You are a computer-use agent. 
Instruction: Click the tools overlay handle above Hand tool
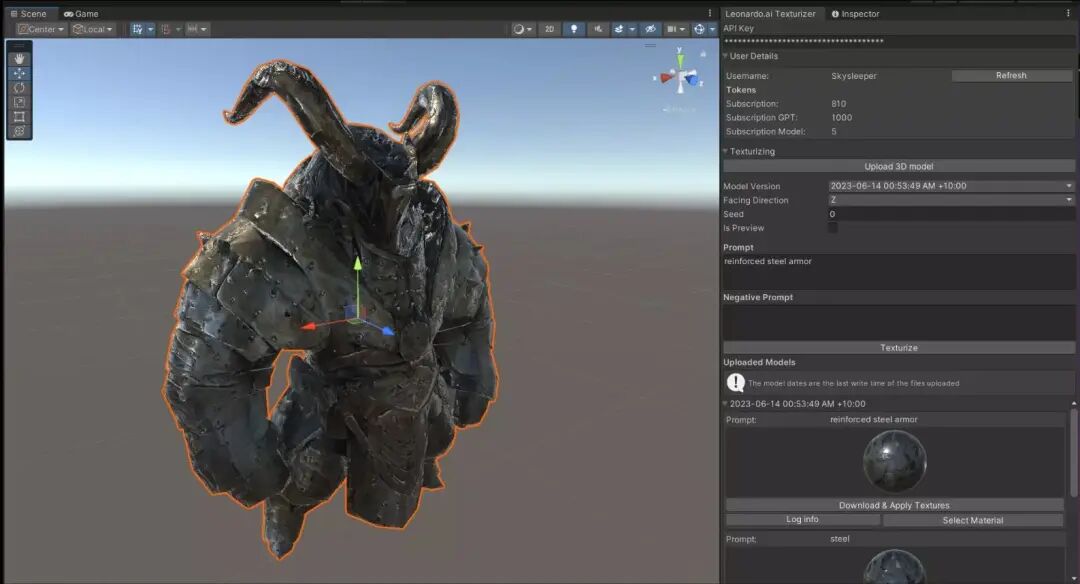tap(19, 45)
